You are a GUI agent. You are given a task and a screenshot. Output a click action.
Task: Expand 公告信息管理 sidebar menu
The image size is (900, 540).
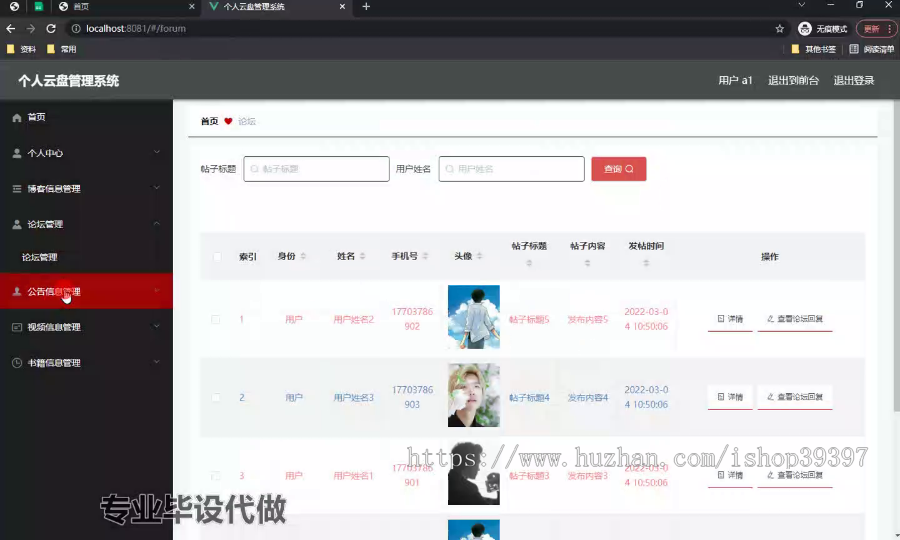(x=86, y=291)
